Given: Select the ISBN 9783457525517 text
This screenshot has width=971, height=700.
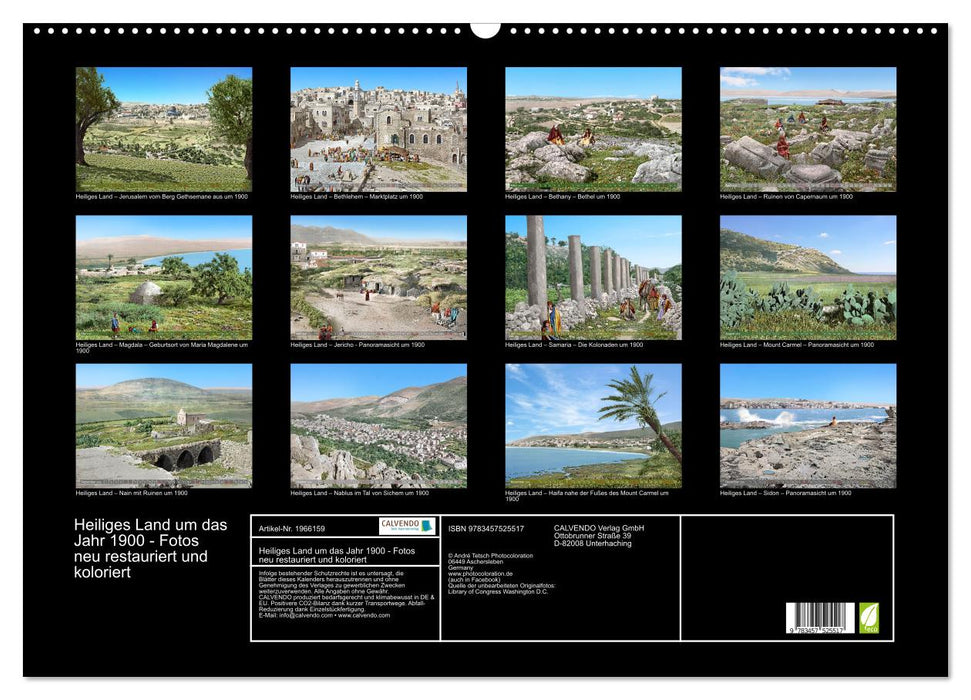Looking at the screenshot, I should pyautogui.click(x=487, y=529).
